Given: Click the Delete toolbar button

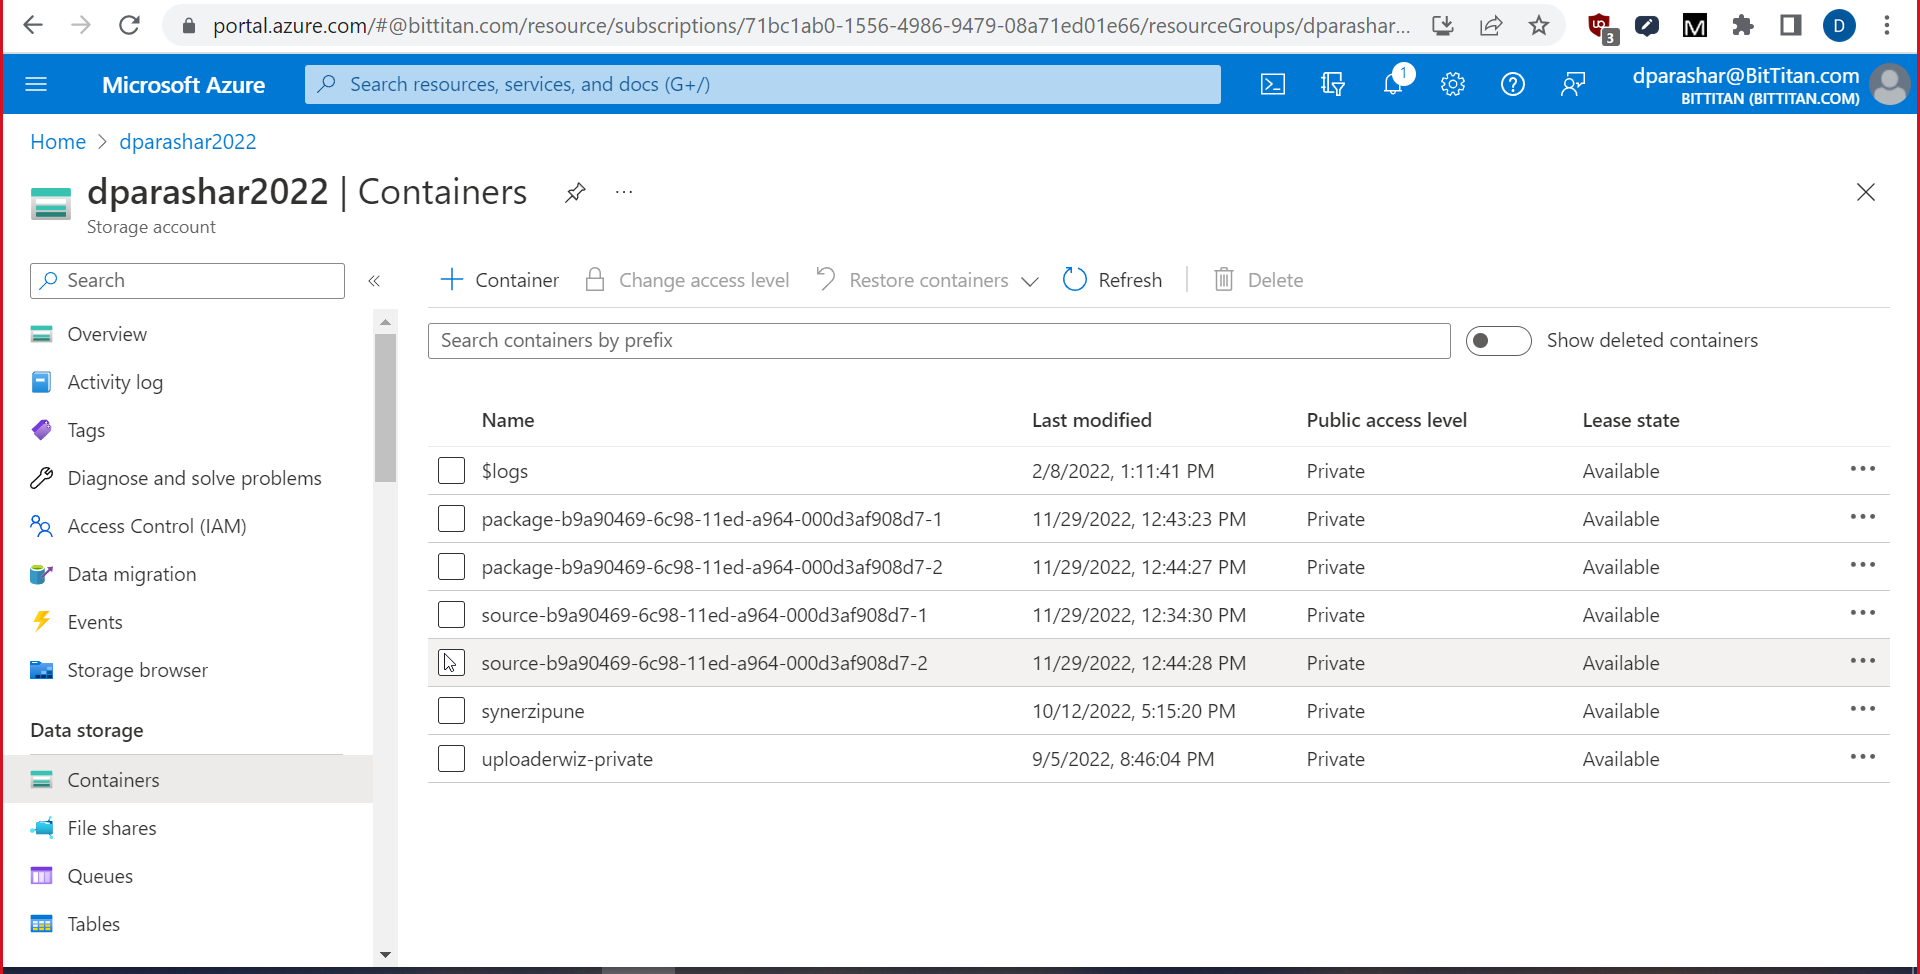Looking at the screenshot, I should click(x=1258, y=281).
